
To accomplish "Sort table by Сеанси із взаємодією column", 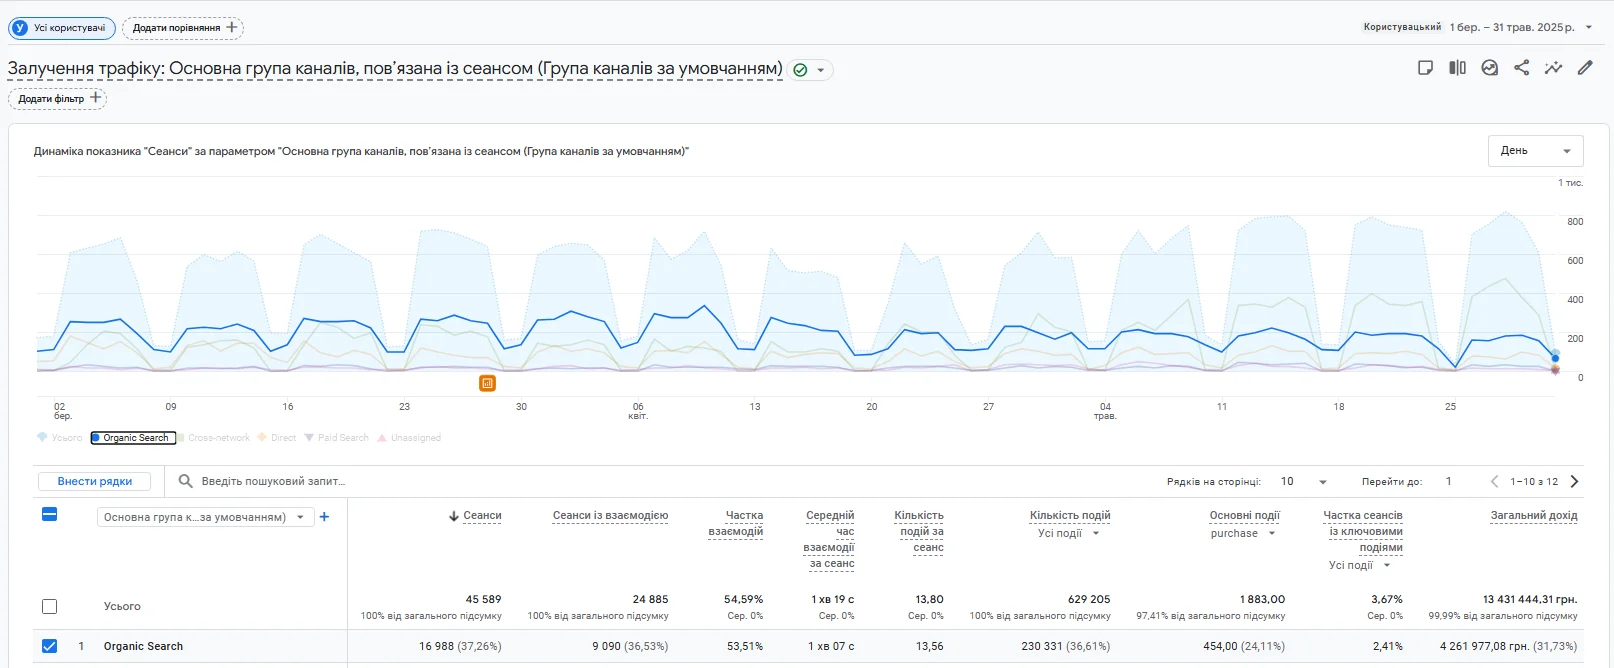I will click(610, 516).
